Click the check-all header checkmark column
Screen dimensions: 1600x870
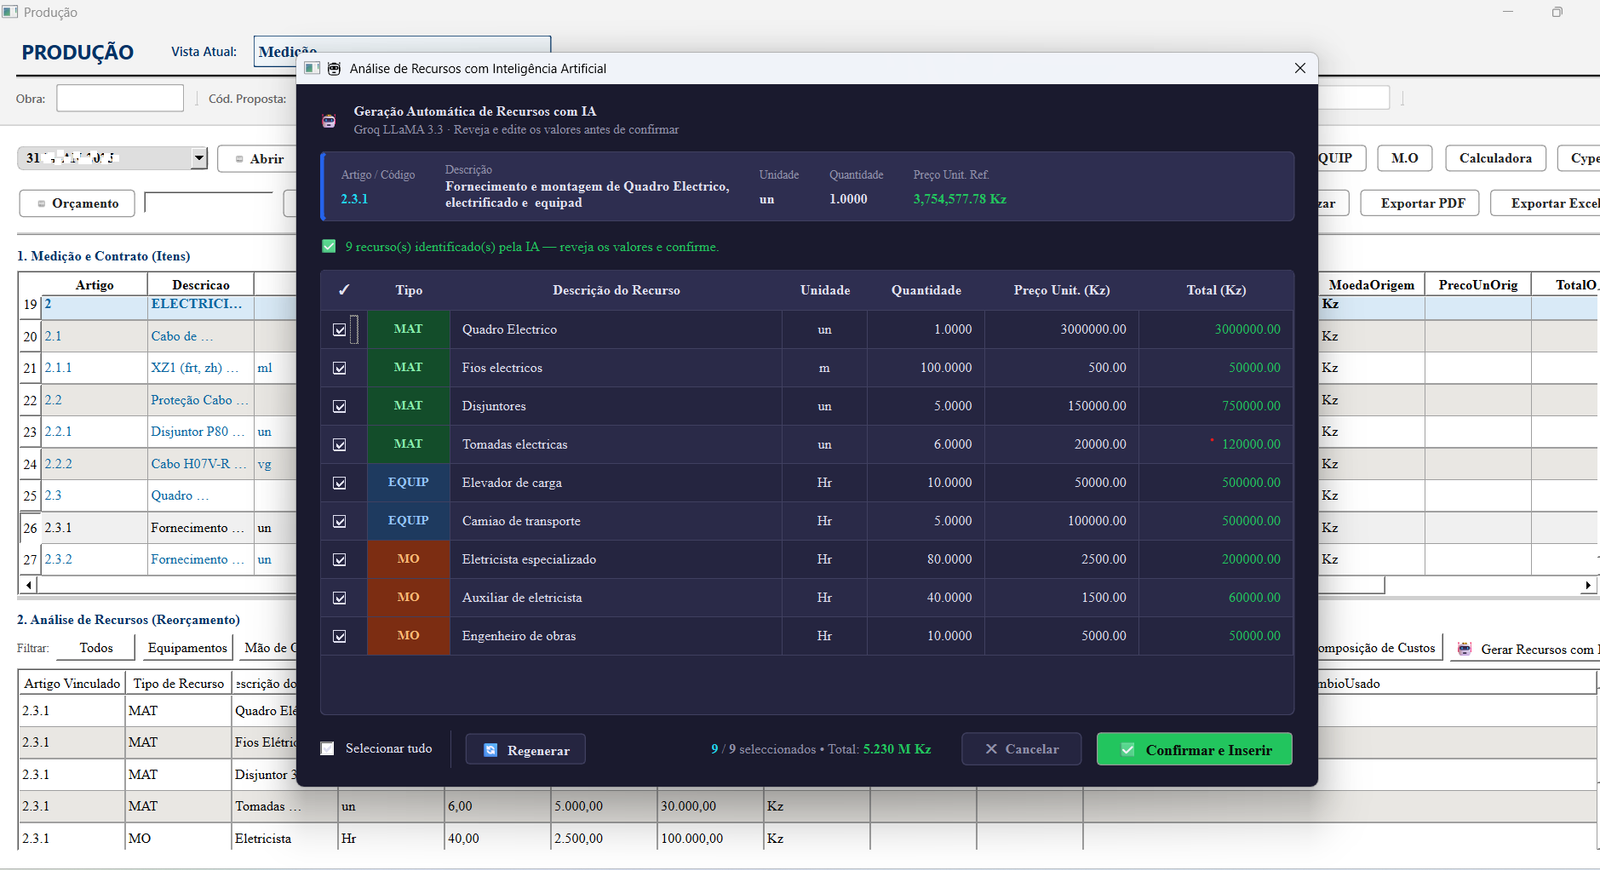(x=344, y=290)
